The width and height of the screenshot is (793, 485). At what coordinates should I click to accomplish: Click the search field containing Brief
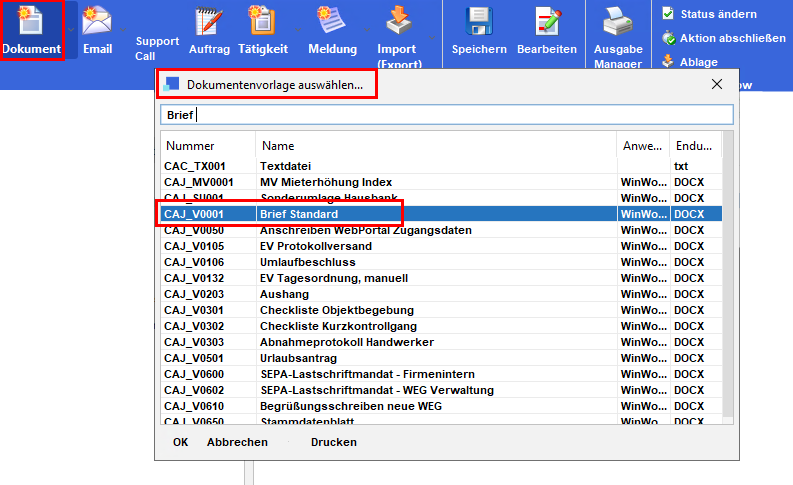[x=446, y=114]
